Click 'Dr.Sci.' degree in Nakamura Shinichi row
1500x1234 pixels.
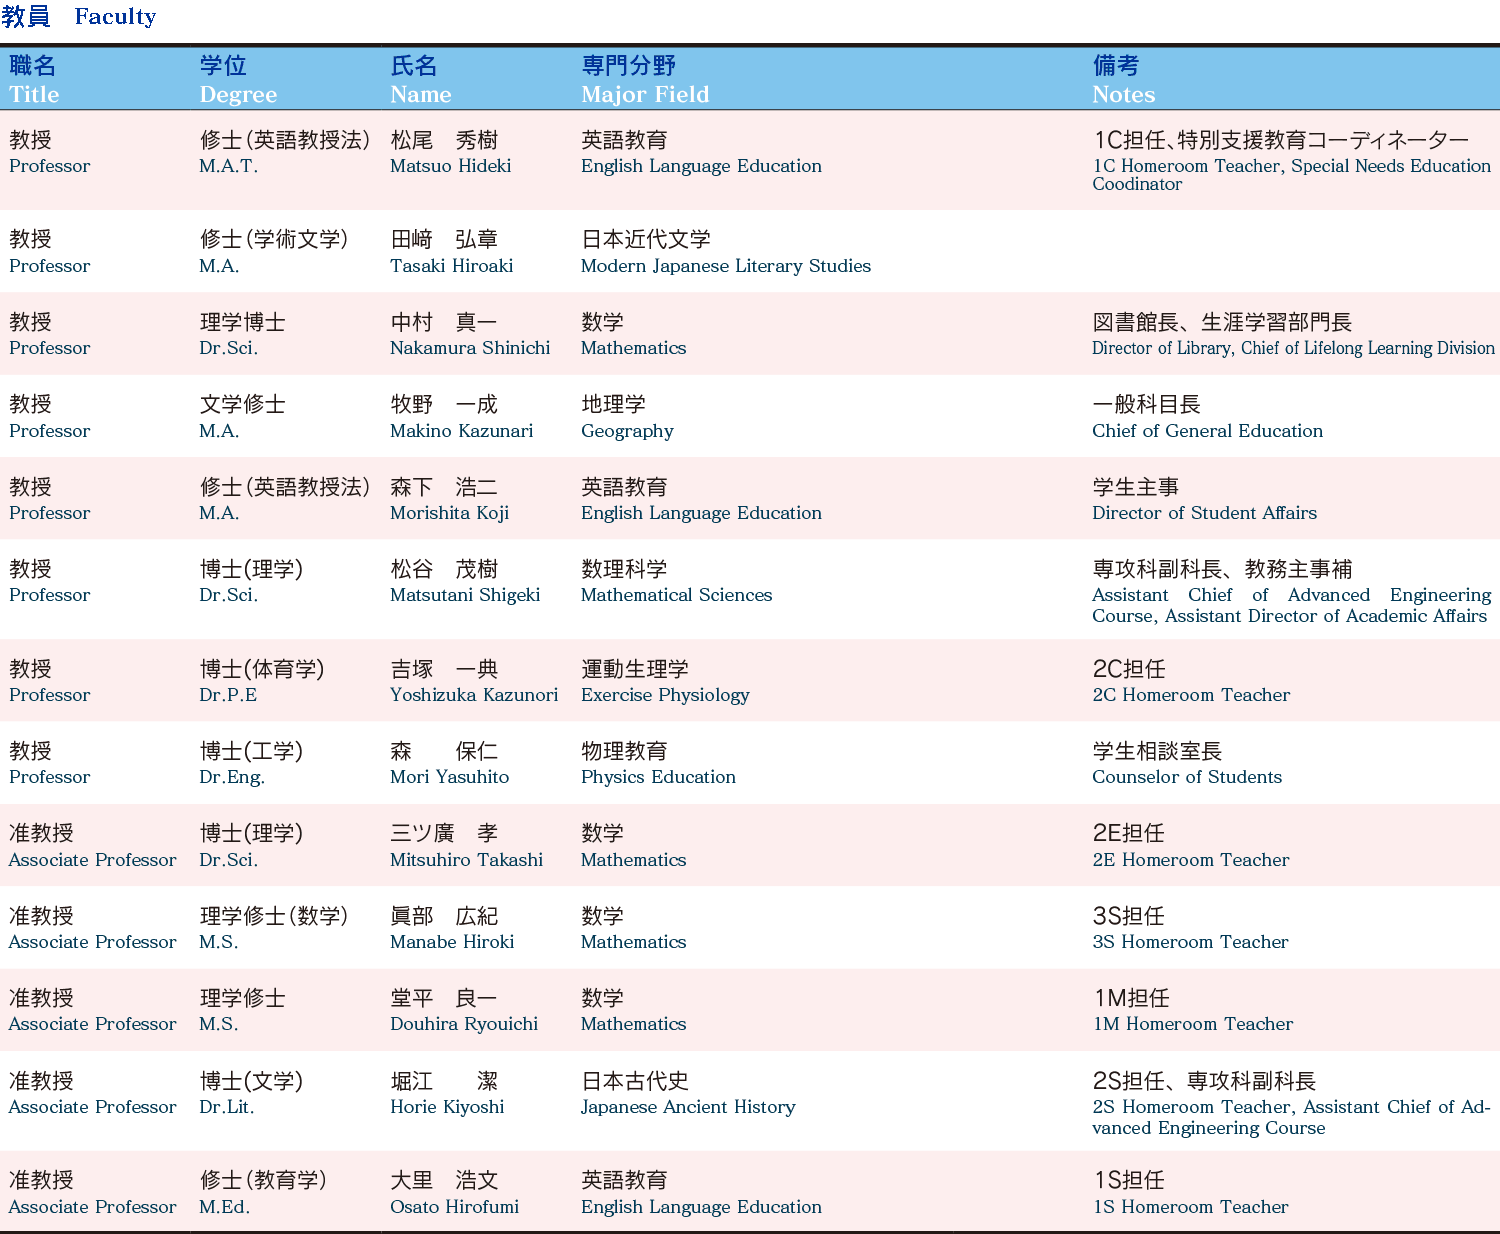pyautogui.click(x=228, y=348)
